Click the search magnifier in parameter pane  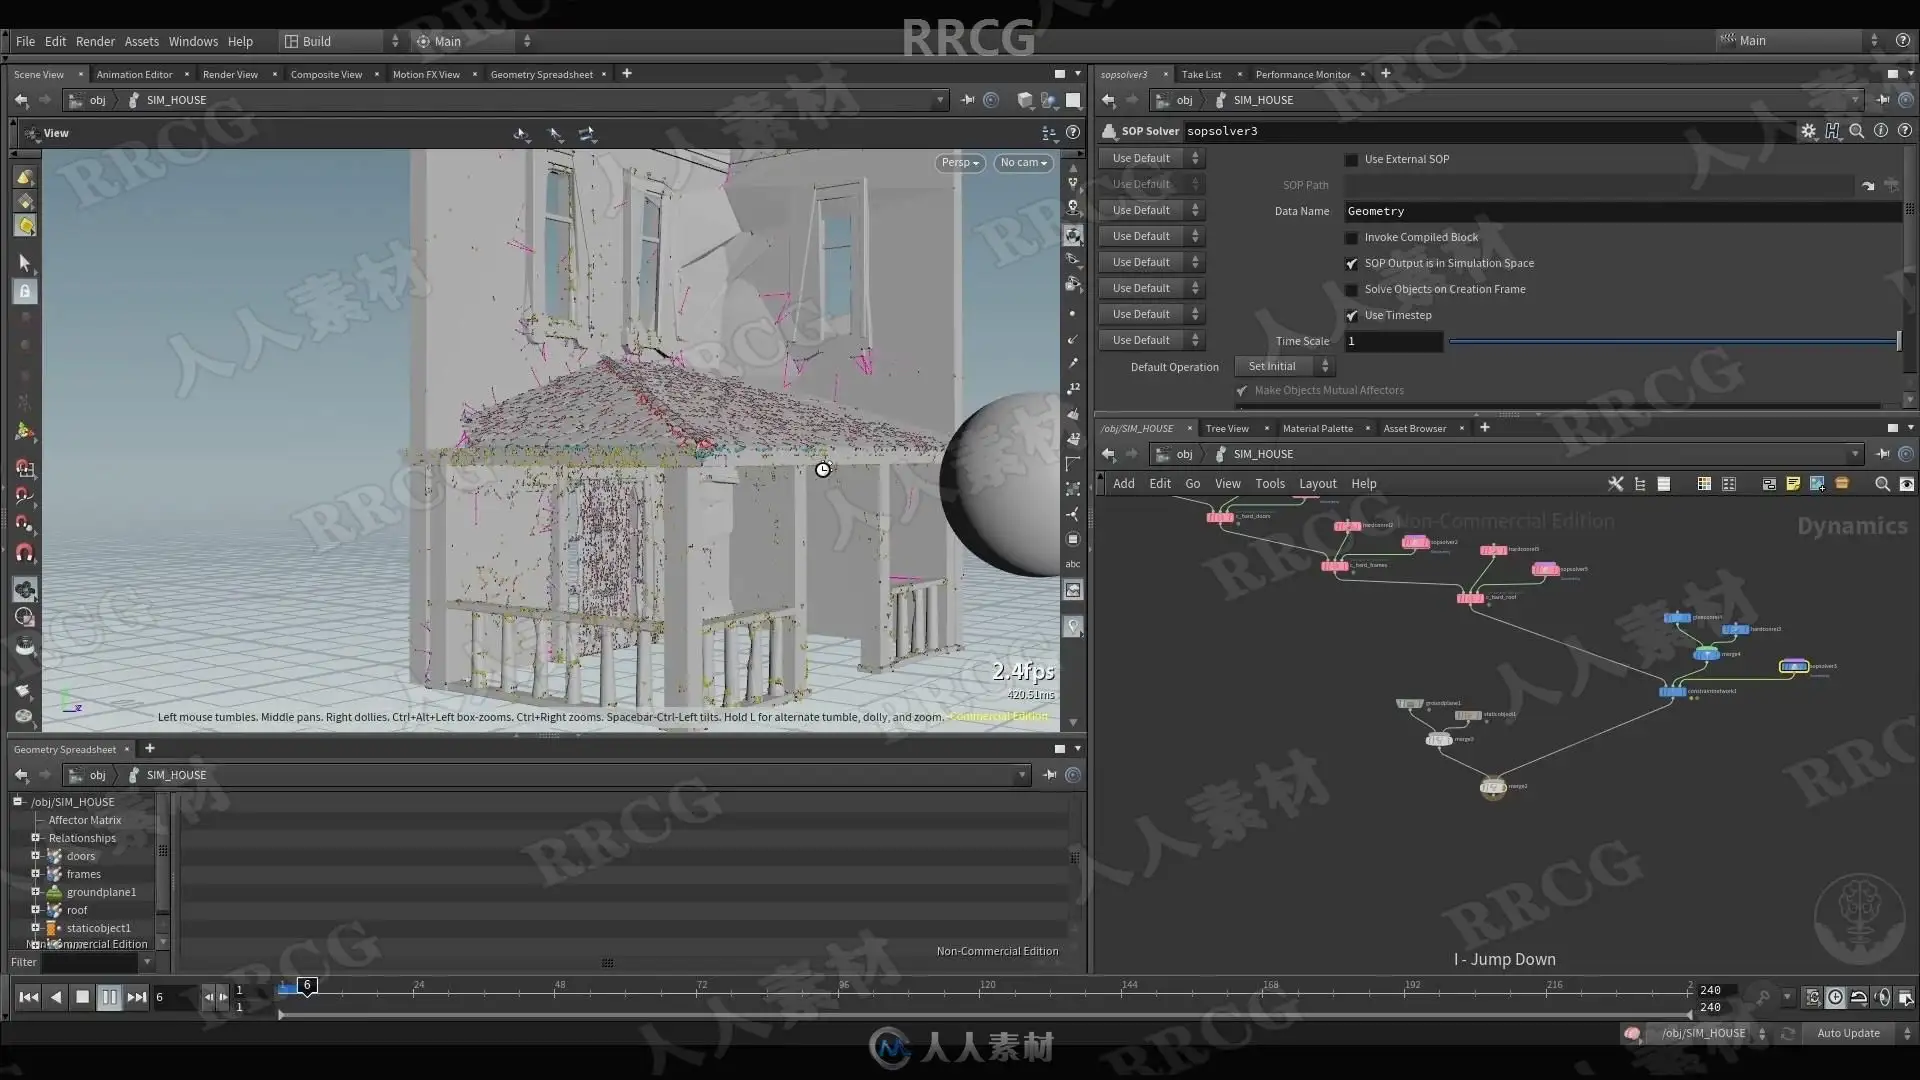coord(1856,131)
